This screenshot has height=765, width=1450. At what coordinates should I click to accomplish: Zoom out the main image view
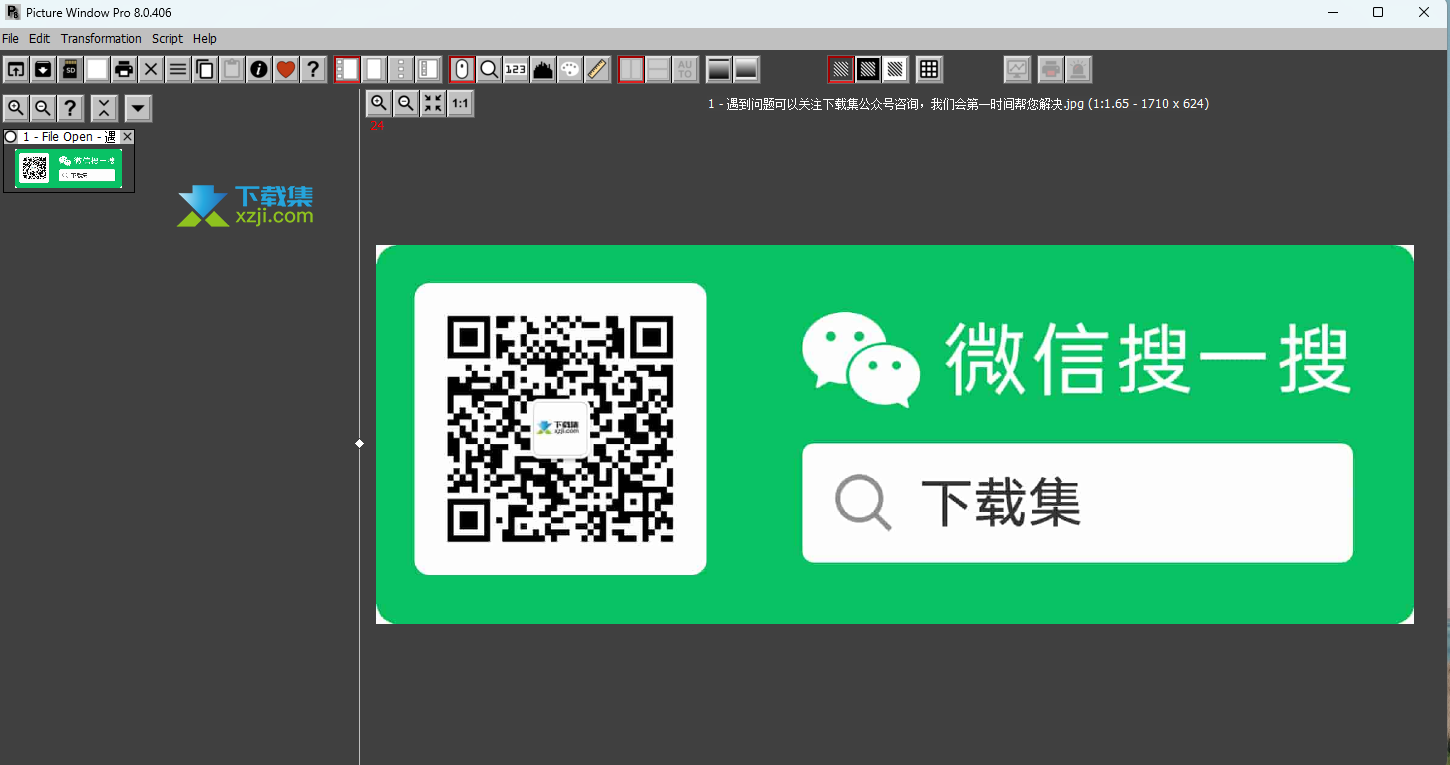click(x=406, y=103)
